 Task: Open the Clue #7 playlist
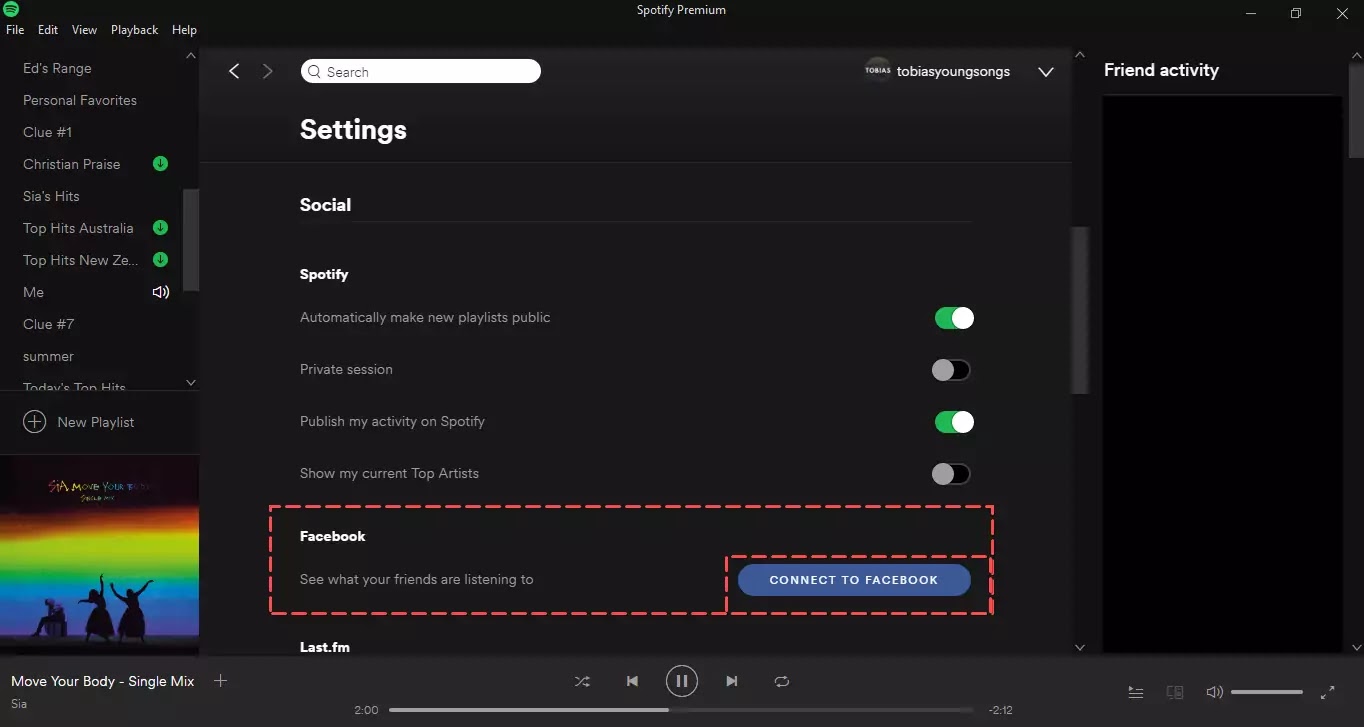click(48, 324)
